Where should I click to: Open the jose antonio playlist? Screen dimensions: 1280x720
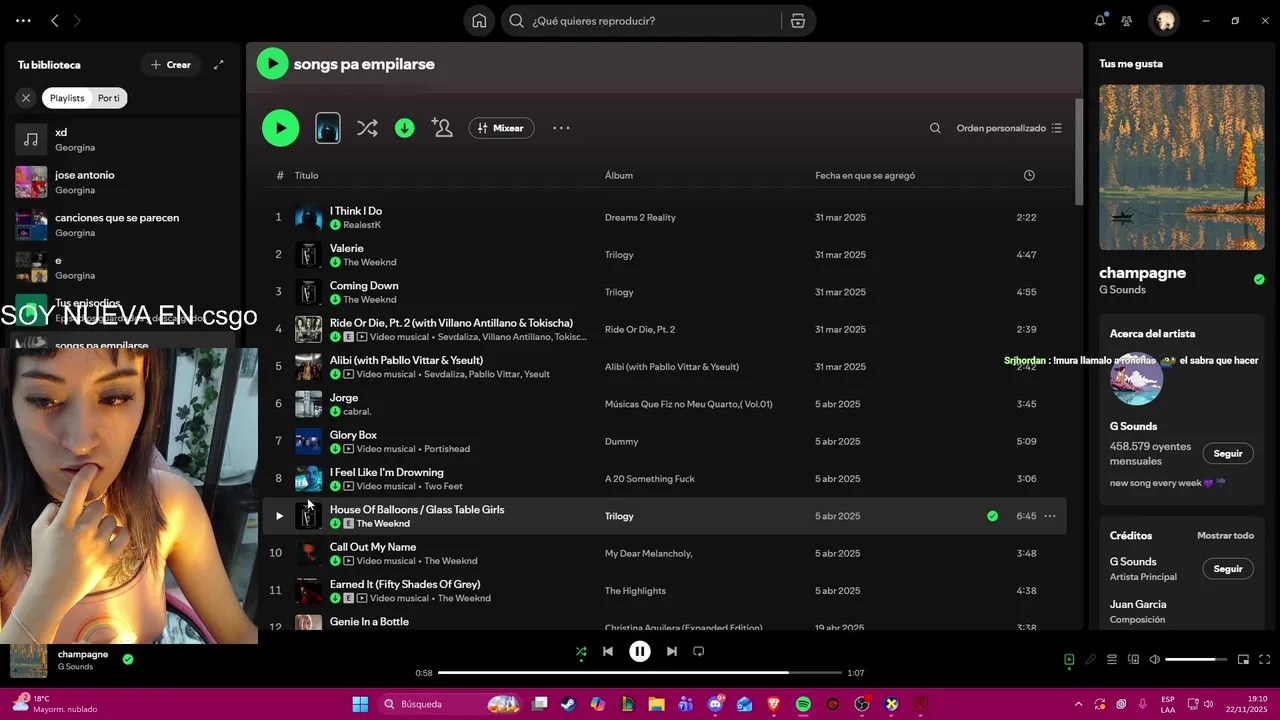(124, 182)
